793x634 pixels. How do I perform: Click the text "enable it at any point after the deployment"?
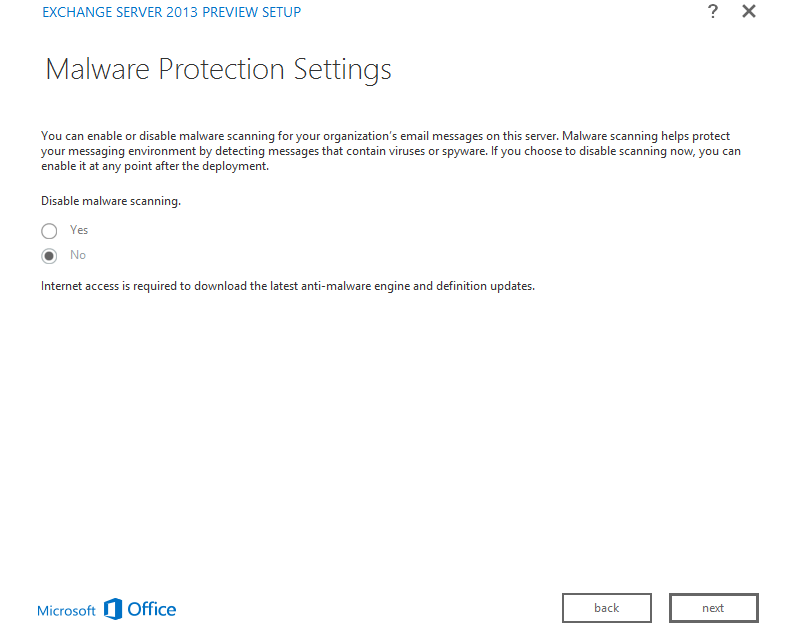pyautogui.click(x=155, y=167)
